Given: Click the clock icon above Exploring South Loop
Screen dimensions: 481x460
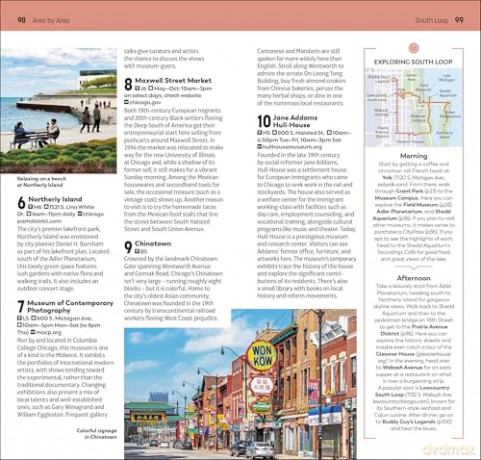Looking at the screenshot, I should (x=413, y=48).
